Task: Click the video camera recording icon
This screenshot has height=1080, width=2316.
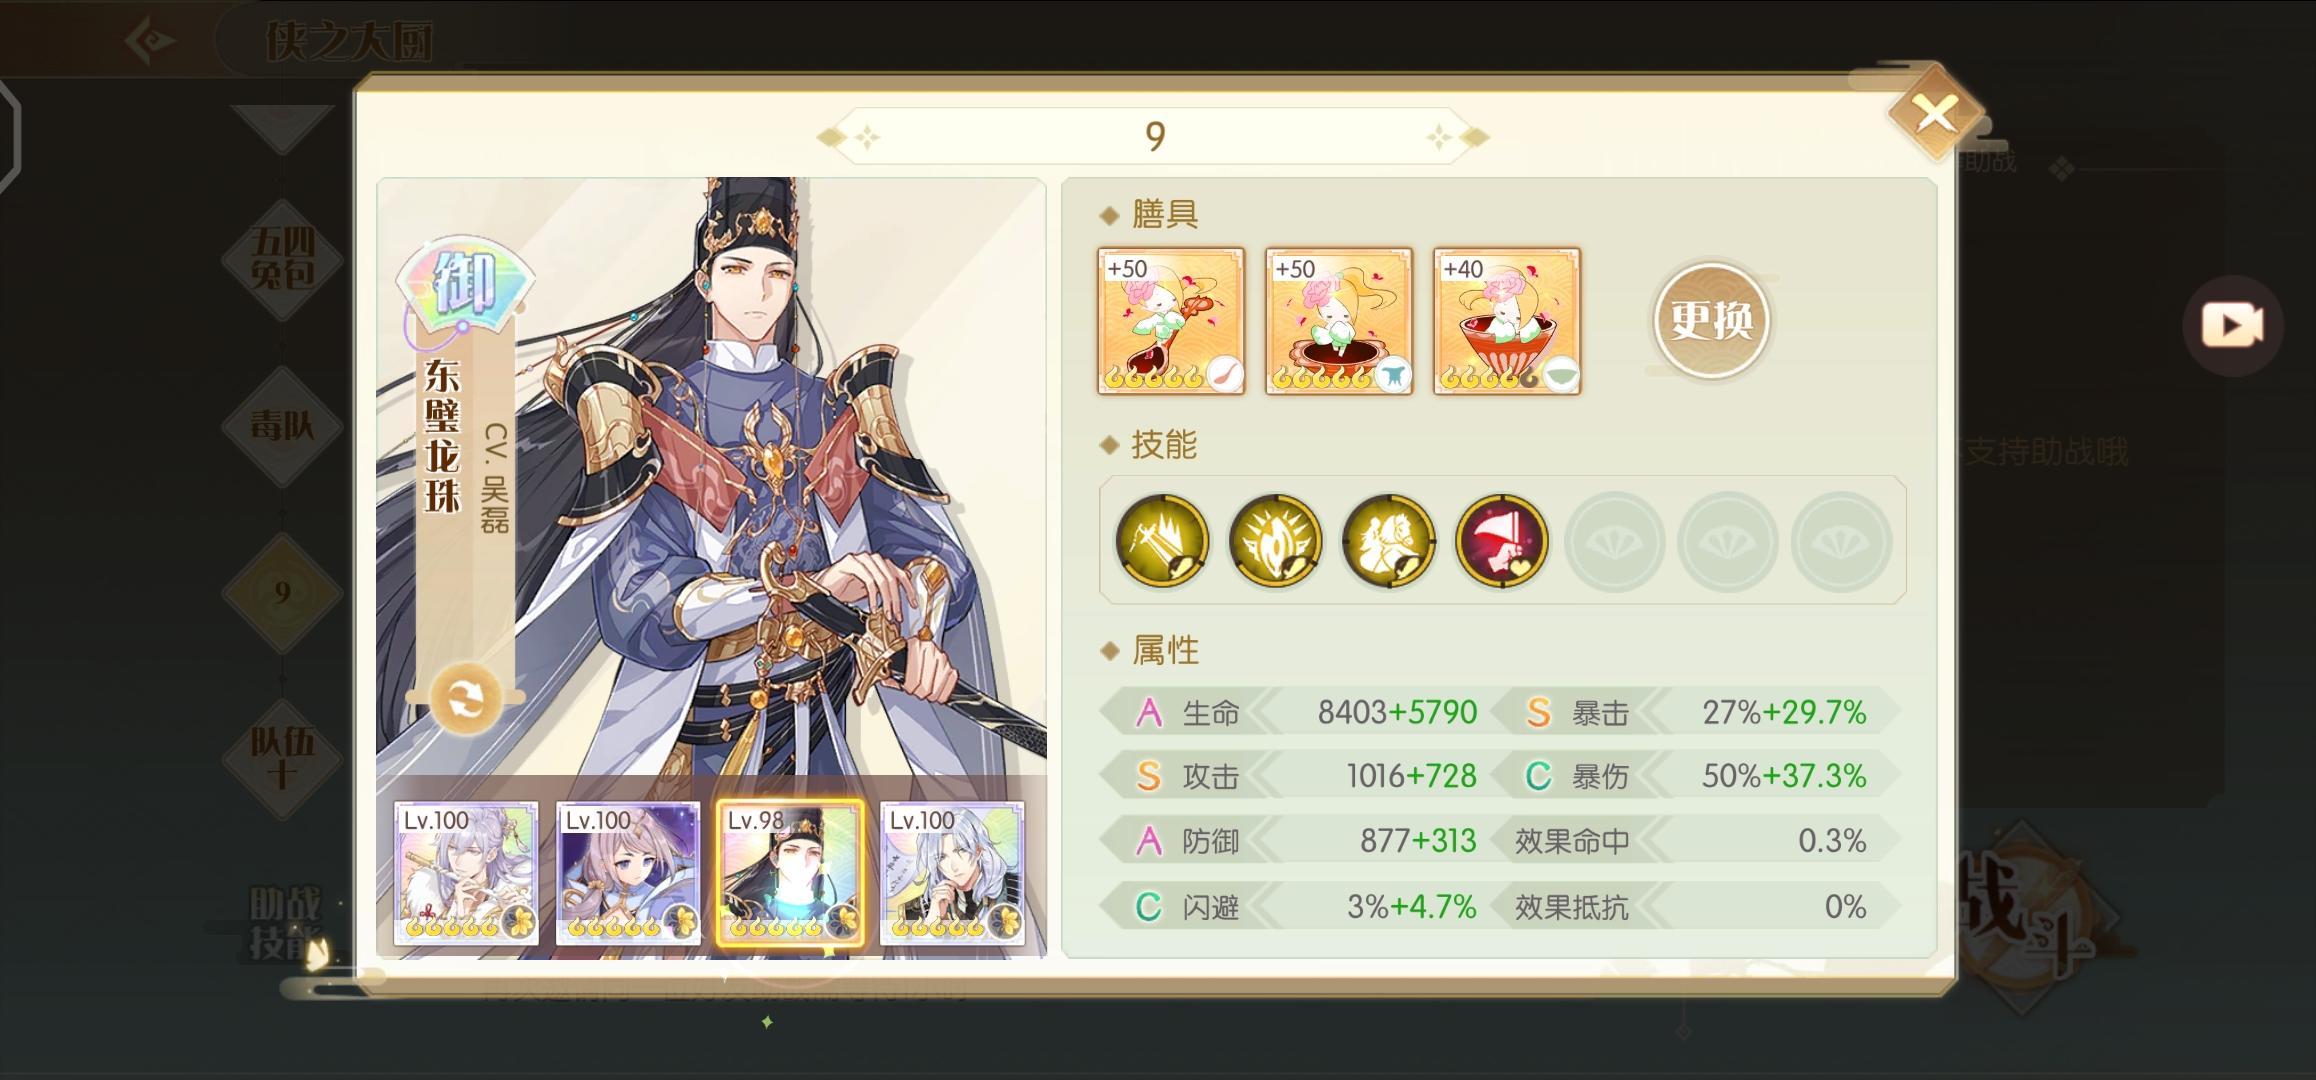Action: (2232, 325)
